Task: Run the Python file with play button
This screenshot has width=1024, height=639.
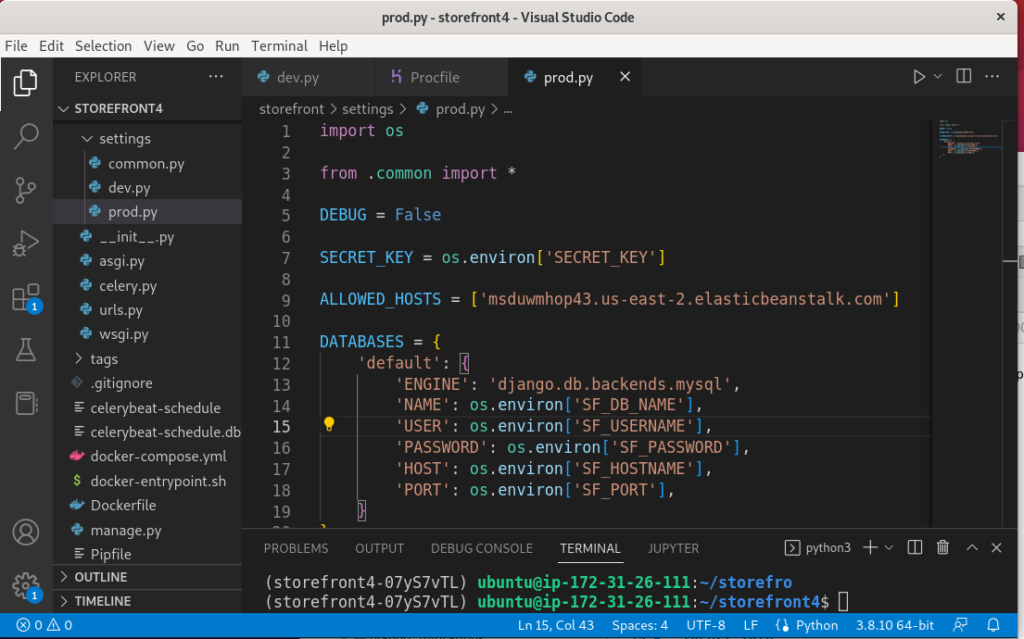Action: pos(919,77)
